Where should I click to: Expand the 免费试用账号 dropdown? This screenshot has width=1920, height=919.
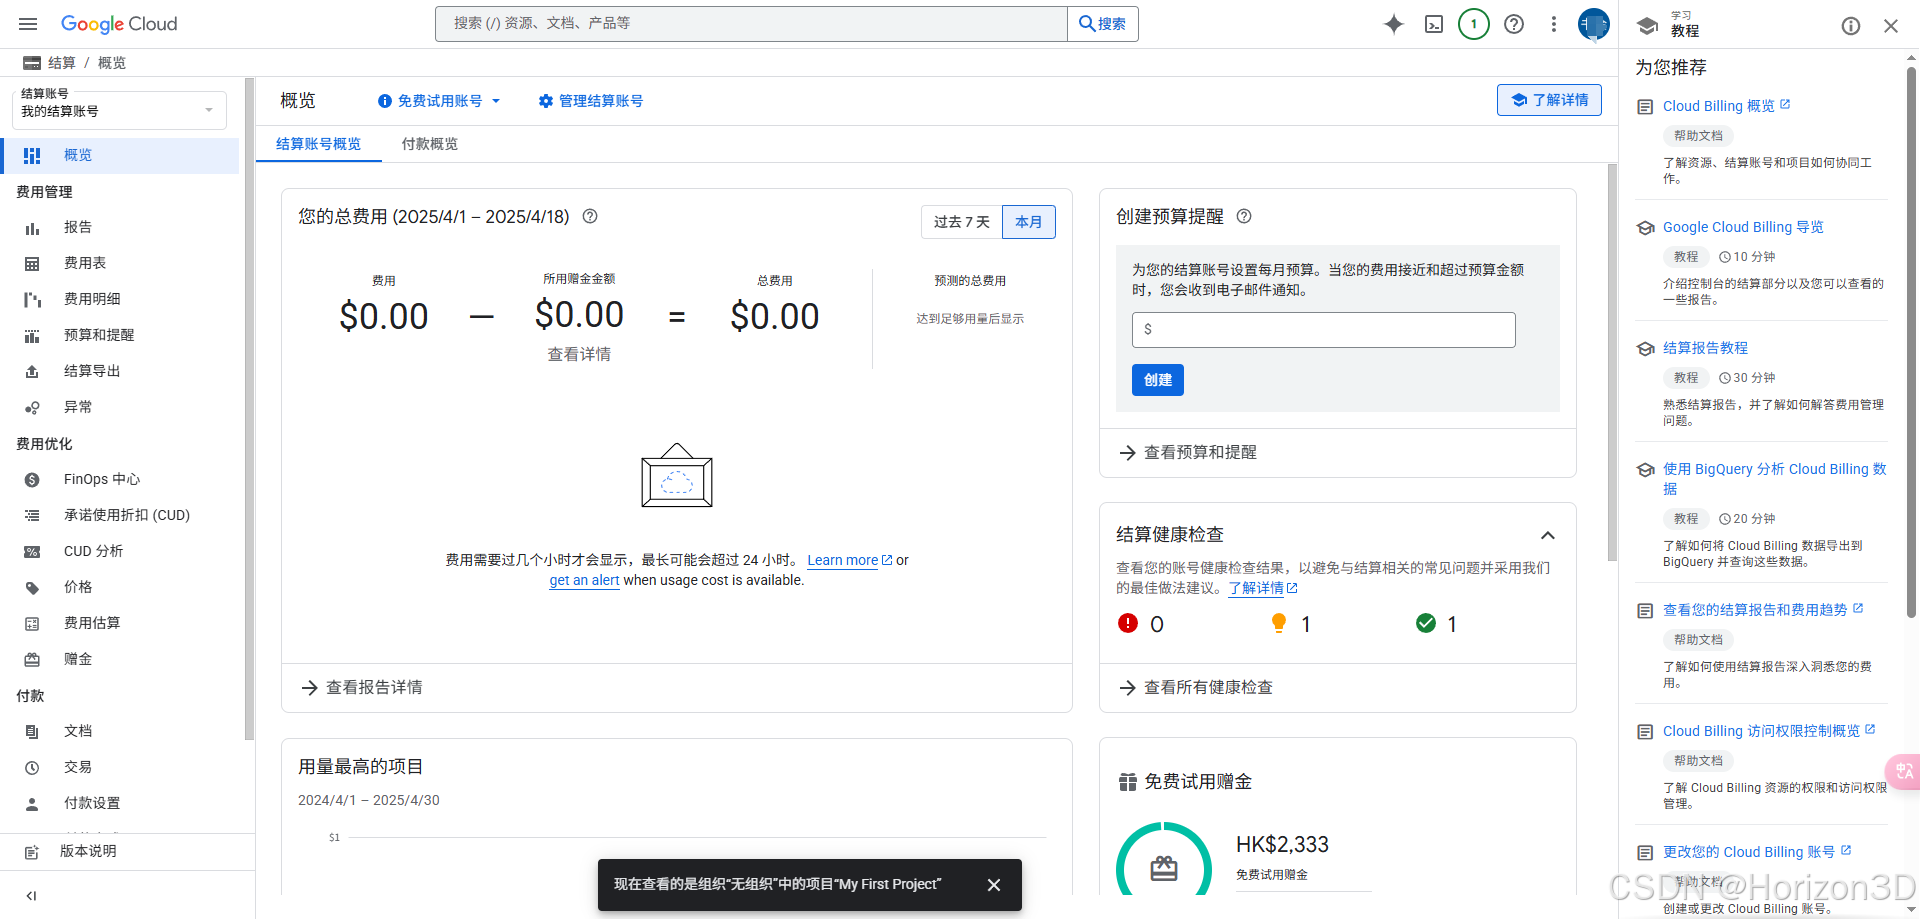439,101
